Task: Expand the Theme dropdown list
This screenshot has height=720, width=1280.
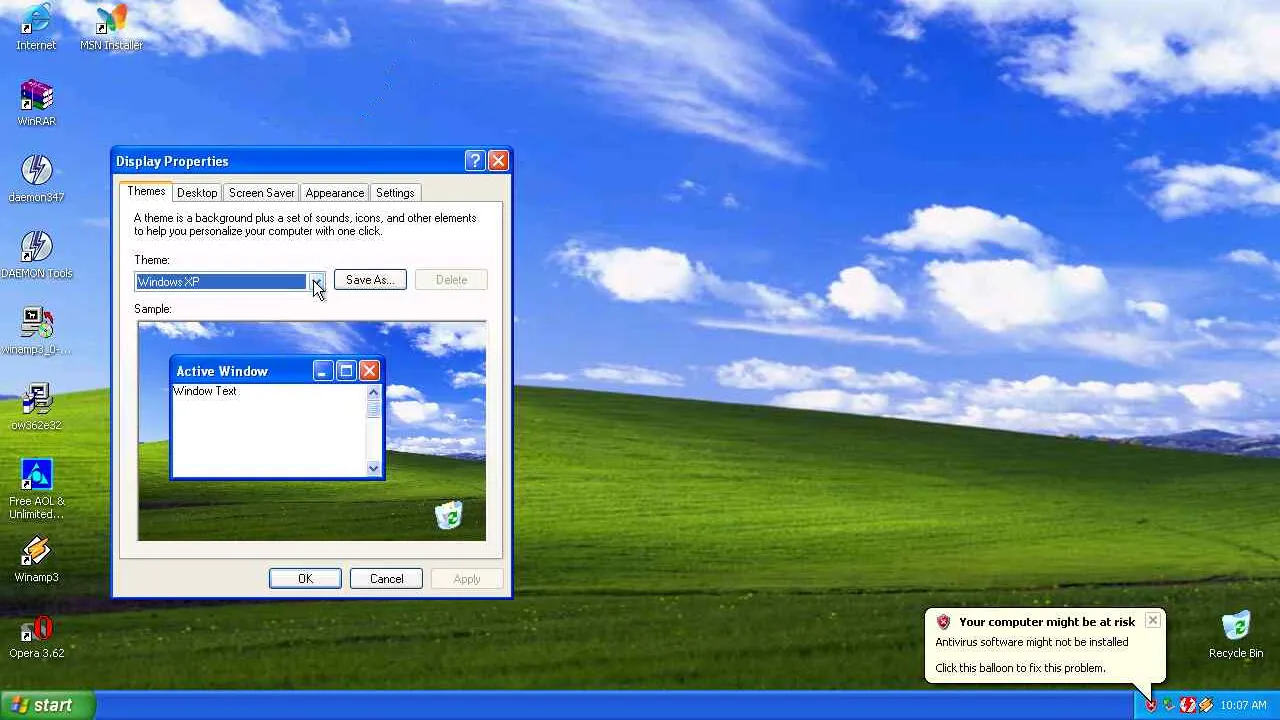Action: point(316,282)
